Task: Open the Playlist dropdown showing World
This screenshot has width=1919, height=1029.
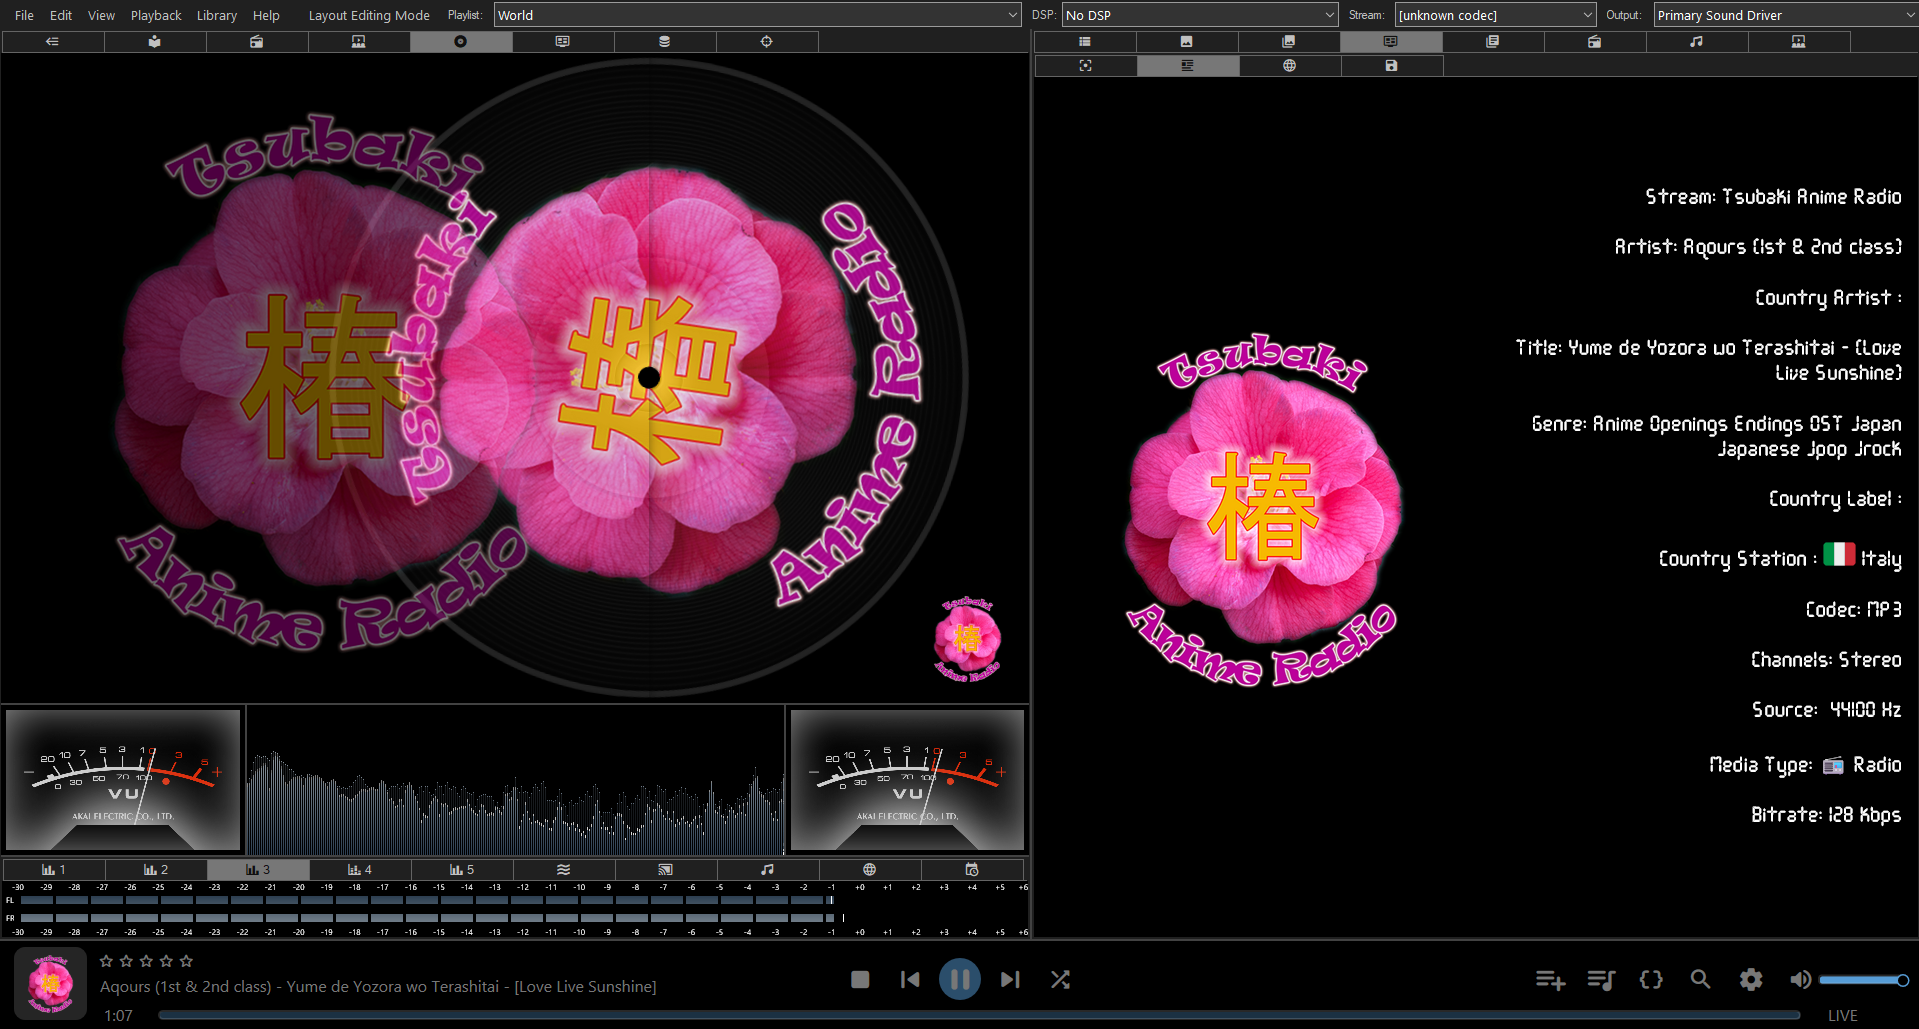Action: (757, 15)
